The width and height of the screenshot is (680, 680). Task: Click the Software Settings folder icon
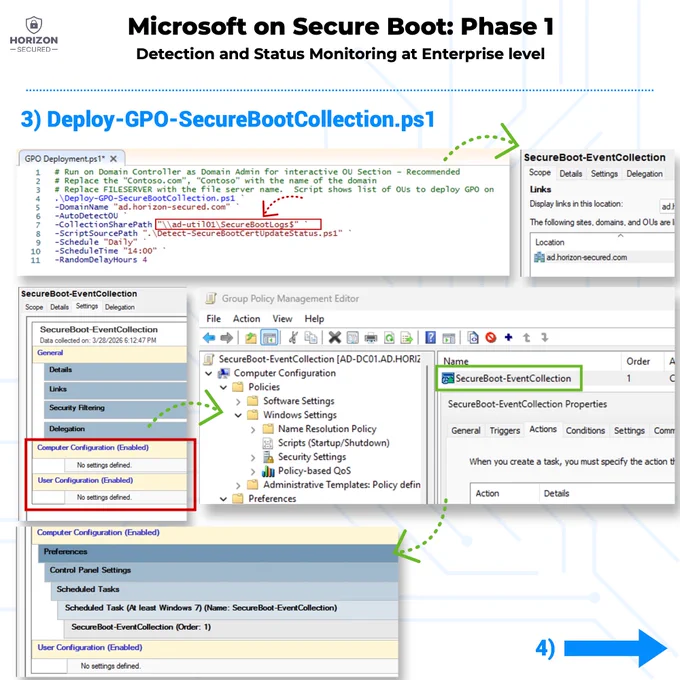point(252,401)
